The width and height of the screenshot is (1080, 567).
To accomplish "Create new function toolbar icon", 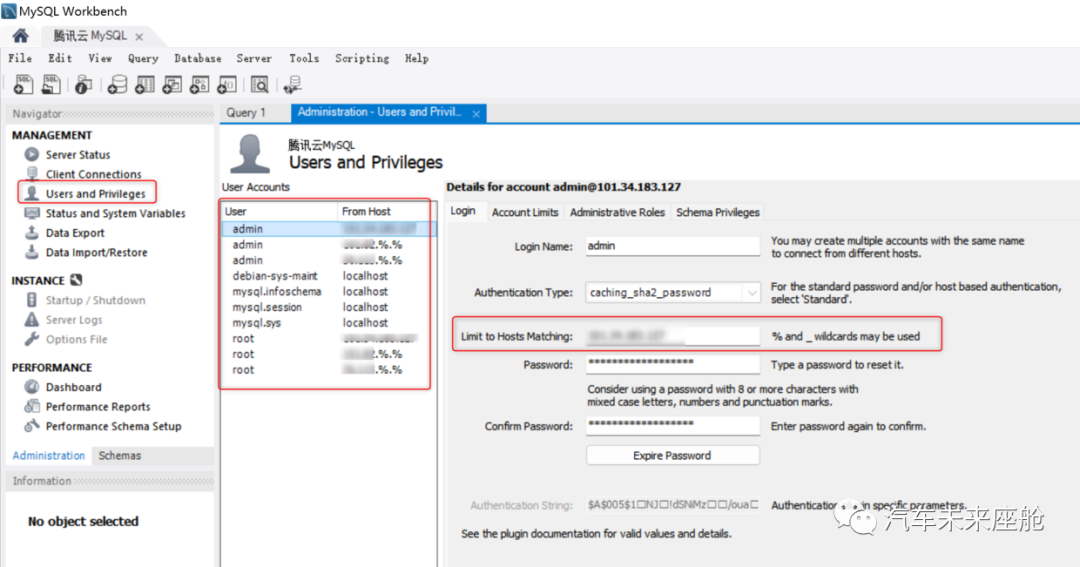I will tap(227, 85).
